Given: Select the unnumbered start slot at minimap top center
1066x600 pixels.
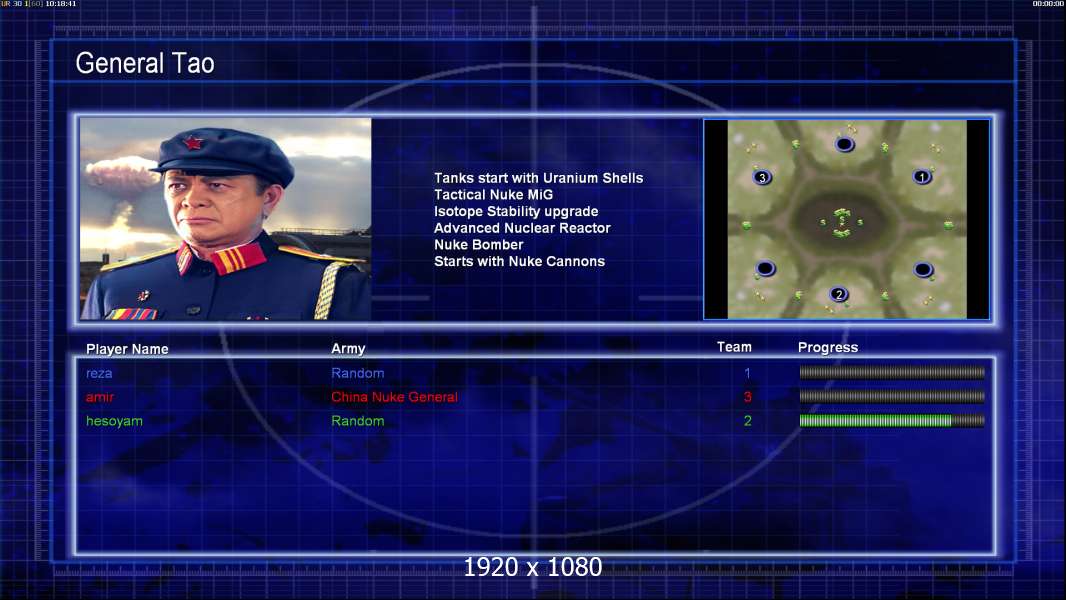Looking at the screenshot, I should coord(844,144).
